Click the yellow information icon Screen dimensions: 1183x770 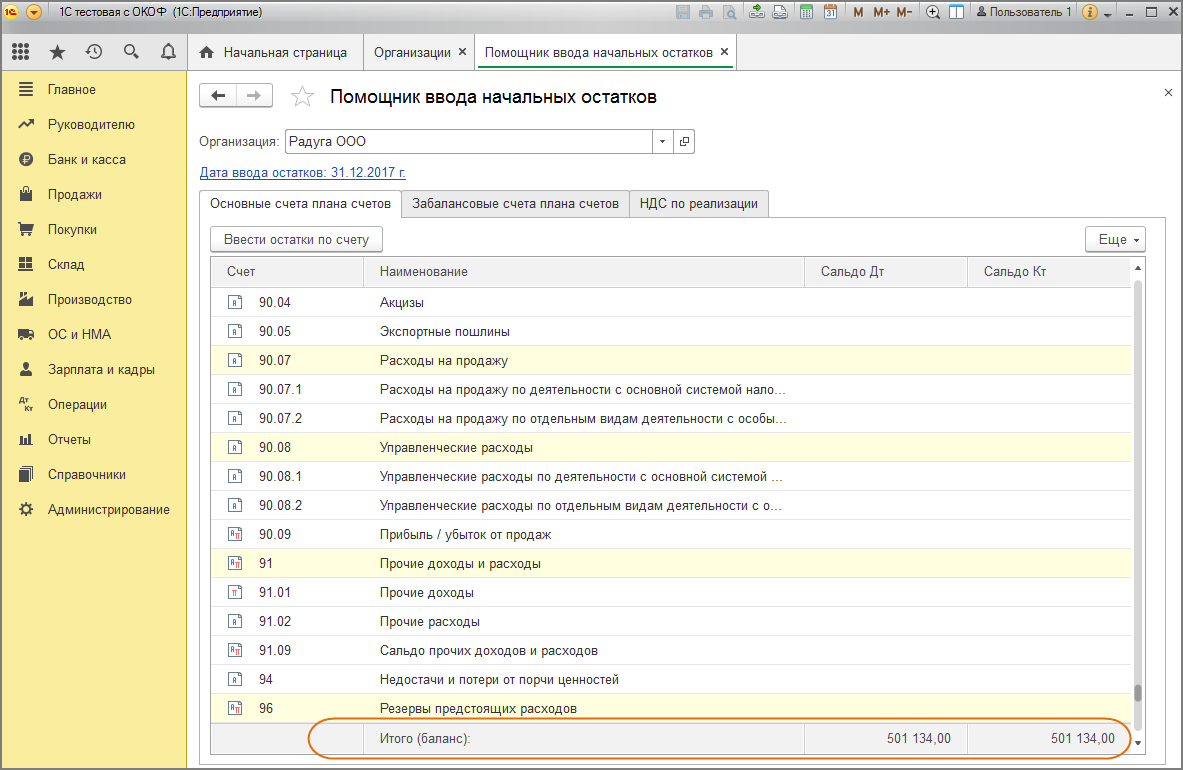click(x=1089, y=12)
